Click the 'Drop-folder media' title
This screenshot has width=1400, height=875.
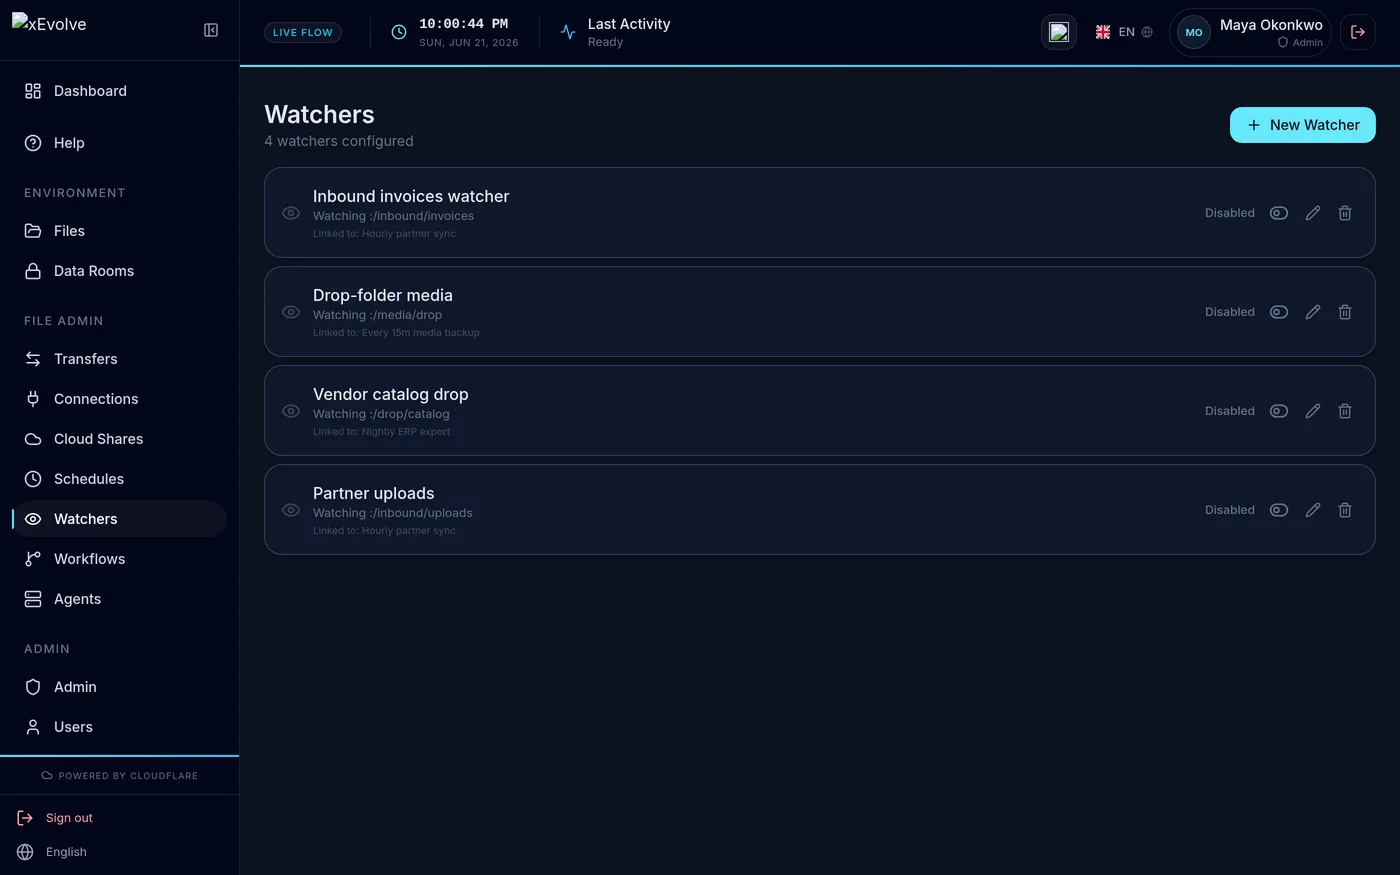[x=383, y=296]
